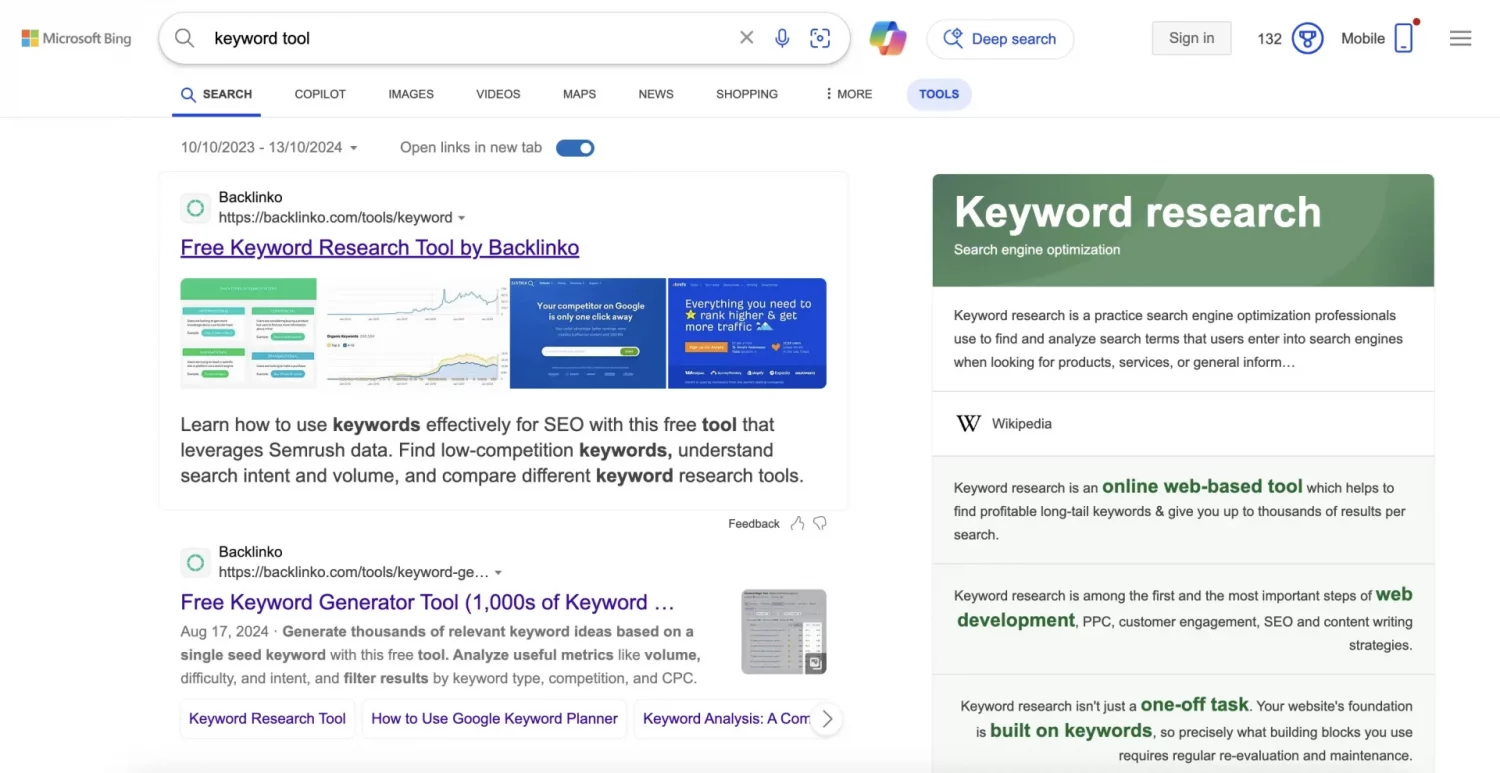Image resolution: width=1500 pixels, height=773 pixels.
Task: Click the Deep search button
Action: click(x=1000, y=39)
